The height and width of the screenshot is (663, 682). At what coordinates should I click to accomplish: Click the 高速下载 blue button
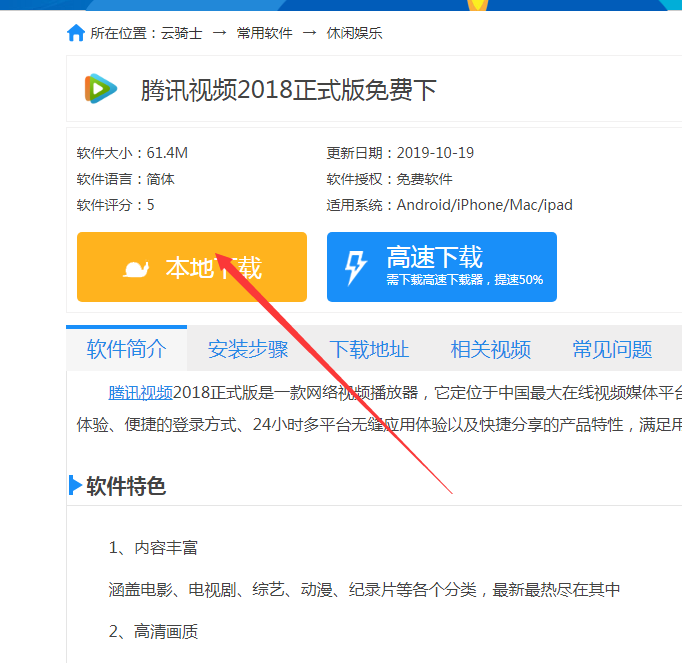pyautogui.click(x=441, y=267)
